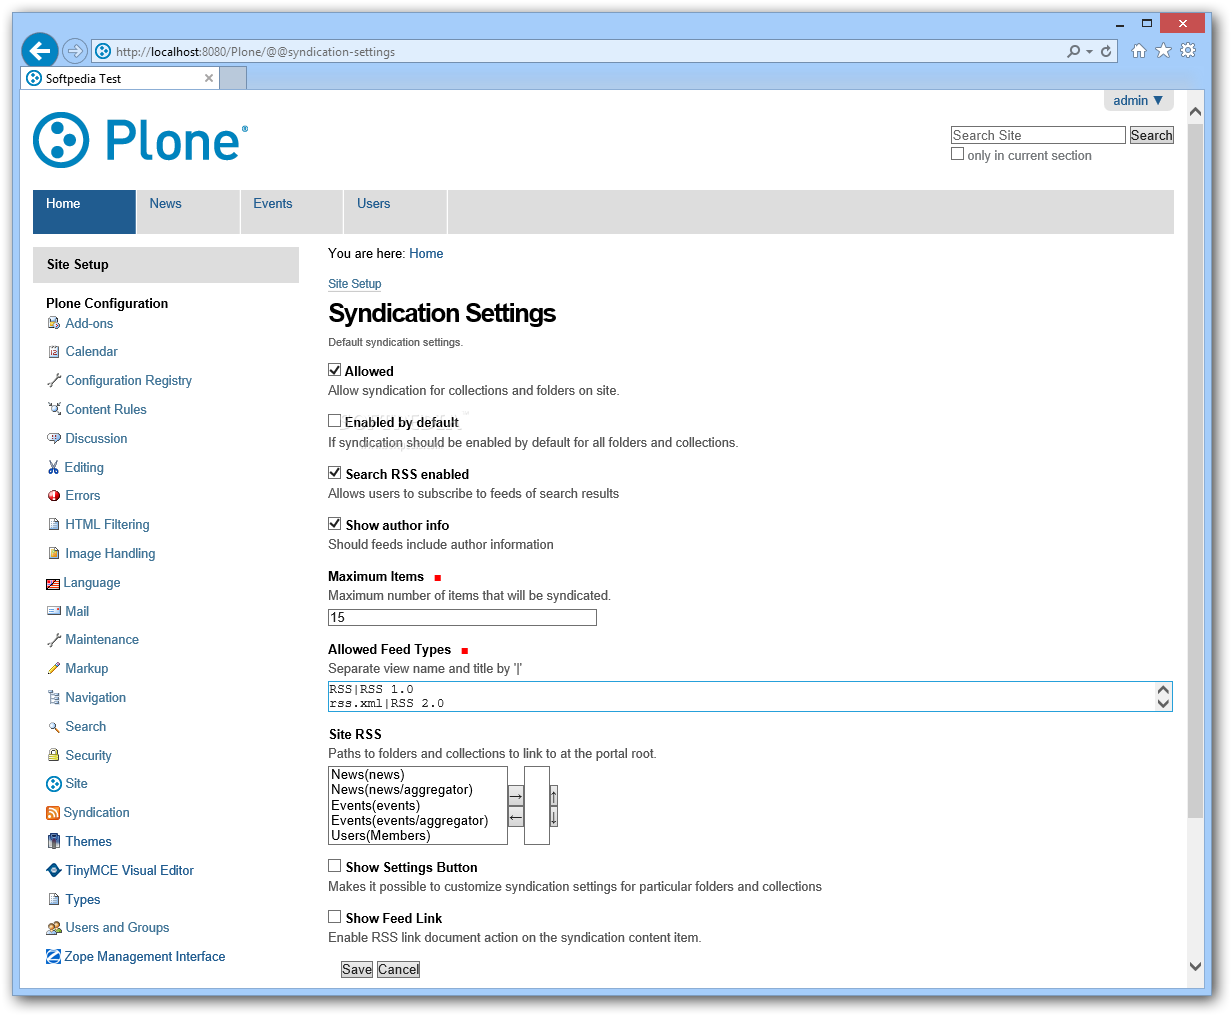Open the address bar search dropdown arrow
Screen dimensions: 1232x1016
click(1089, 52)
